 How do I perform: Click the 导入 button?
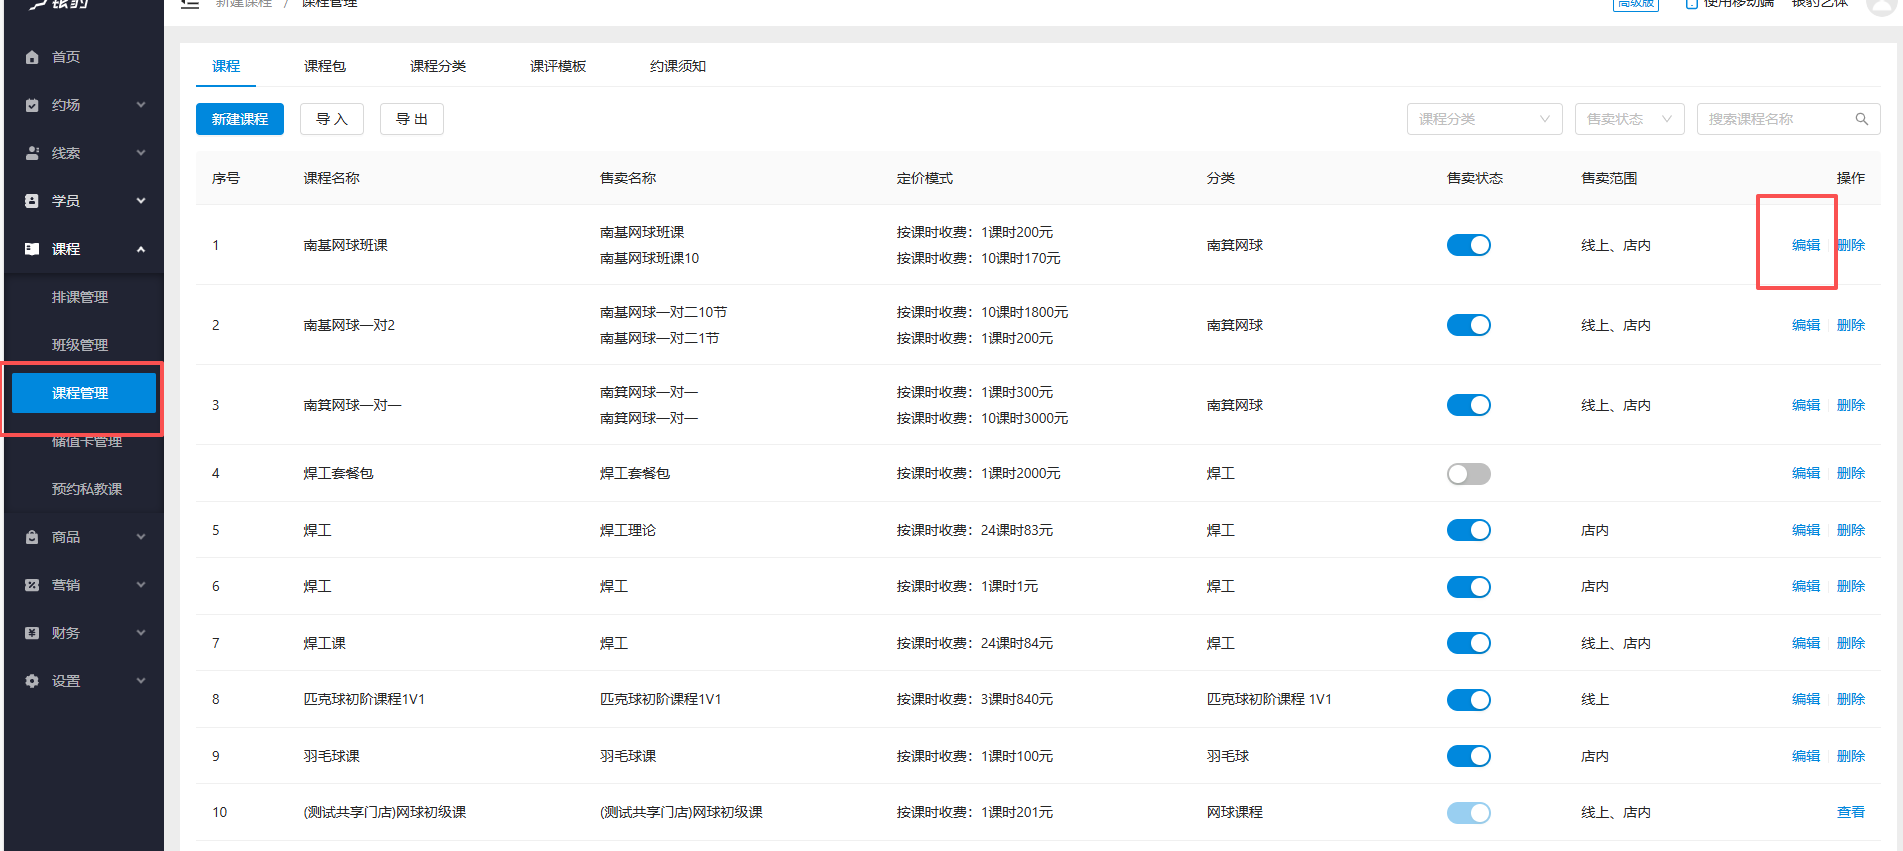click(x=332, y=119)
